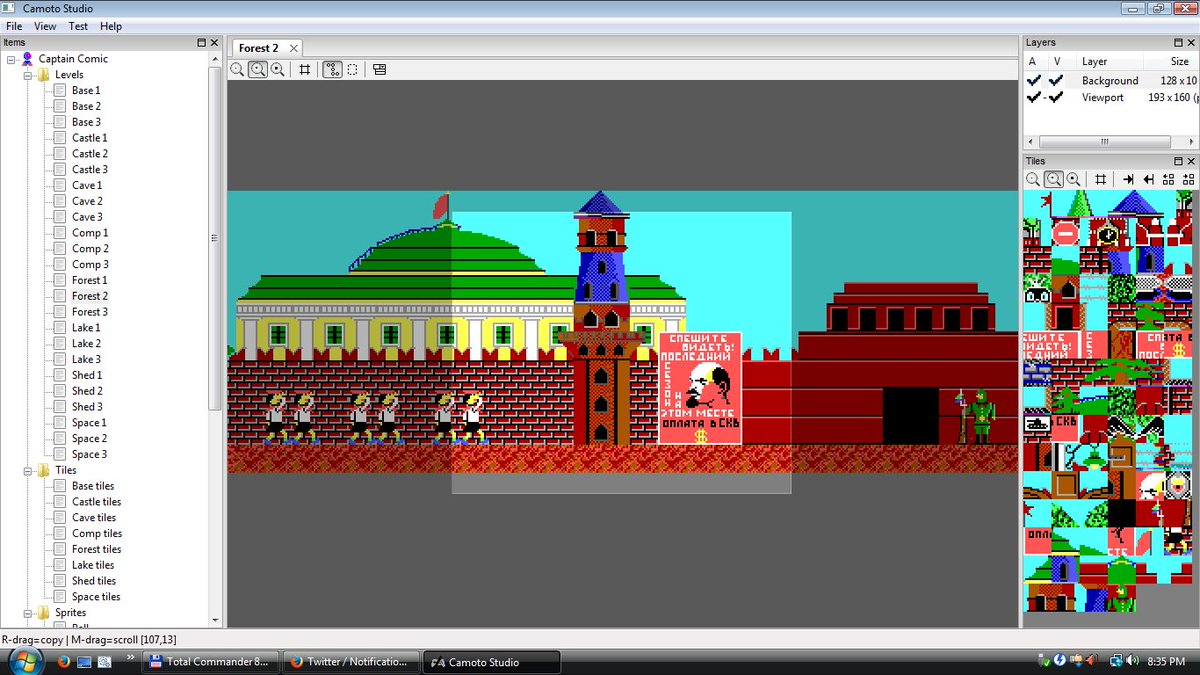This screenshot has height=675, width=1200.
Task: Select normal zoom in map editor toolbar
Action: point(258,69)
